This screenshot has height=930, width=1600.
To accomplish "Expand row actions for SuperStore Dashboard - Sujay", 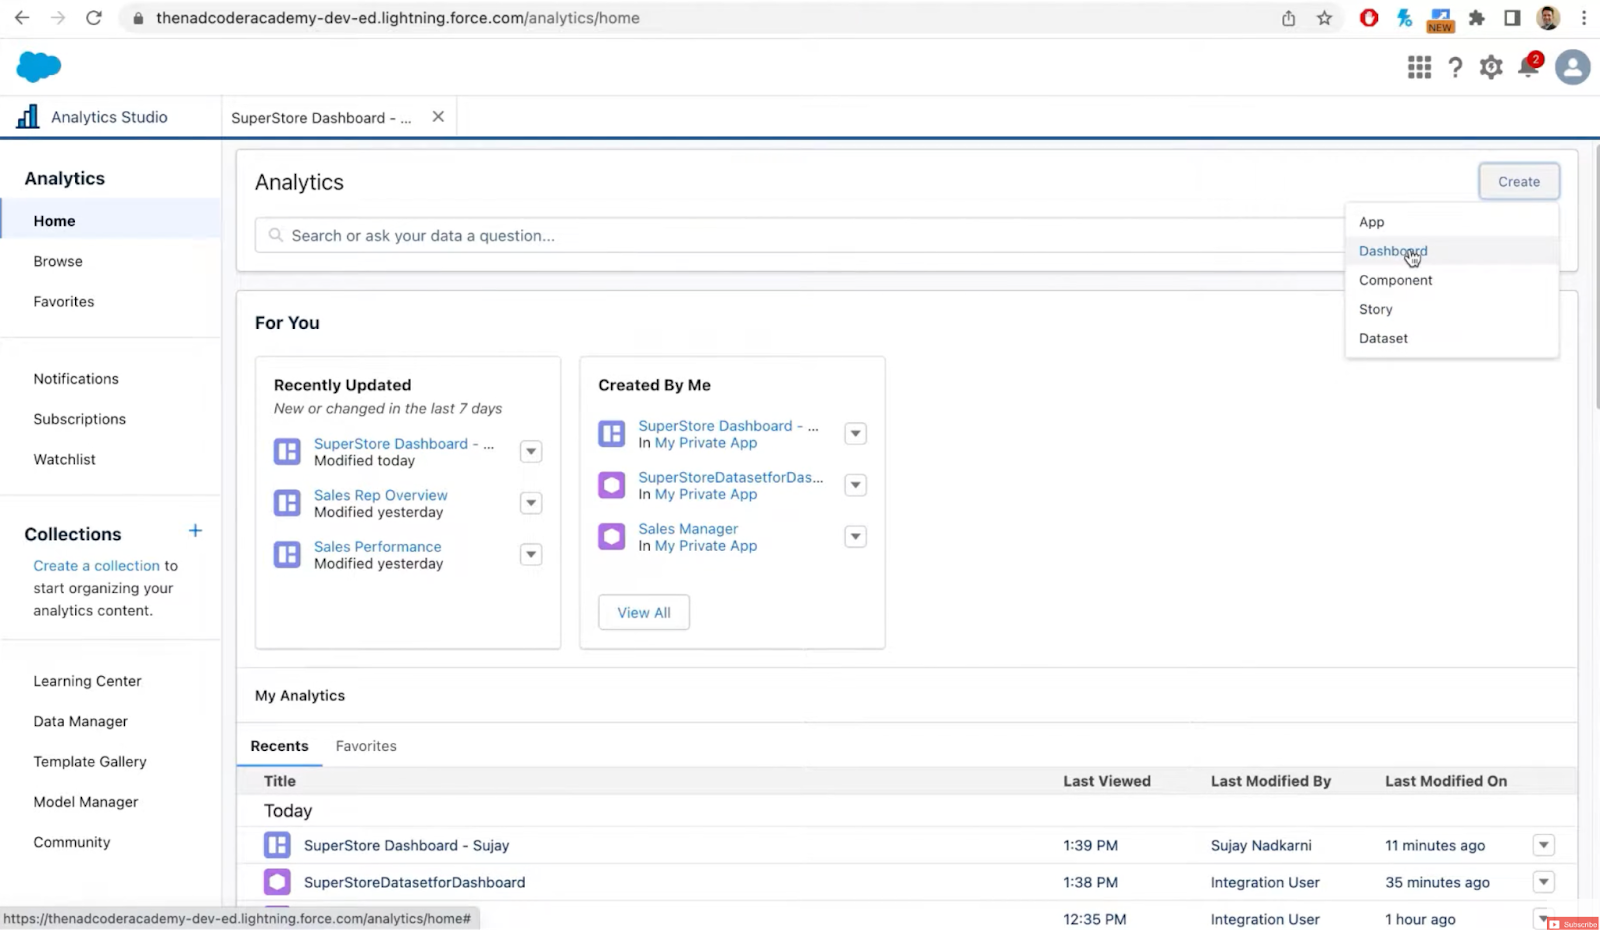I will tap(1543, 845).
